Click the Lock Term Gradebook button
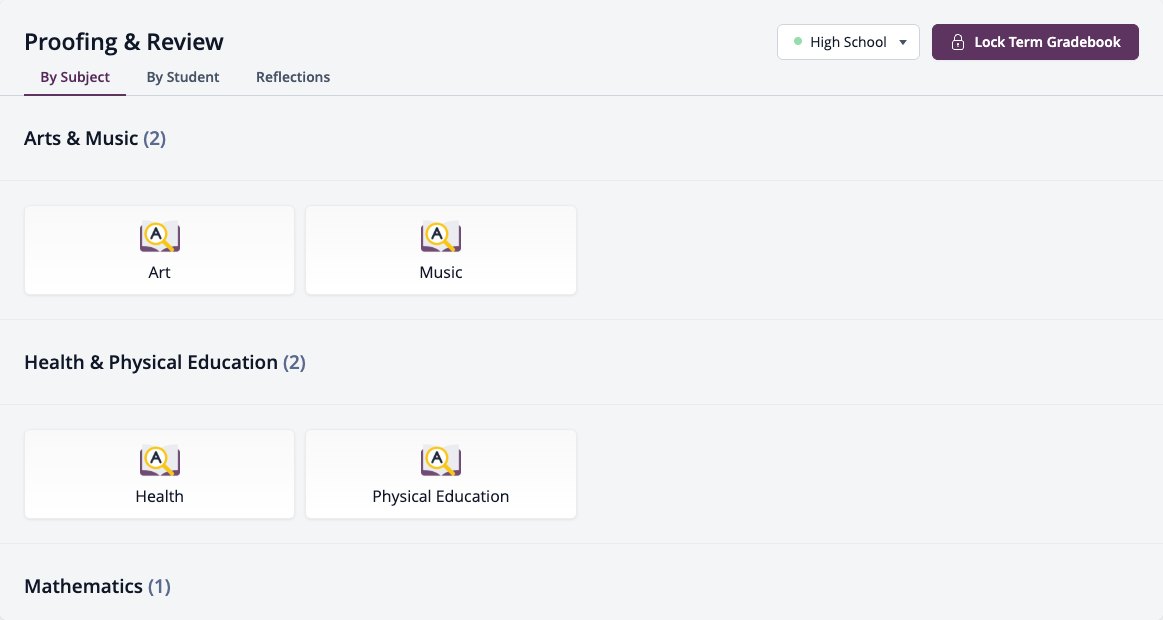1163x620 pixels. (x=1035, y=42)
